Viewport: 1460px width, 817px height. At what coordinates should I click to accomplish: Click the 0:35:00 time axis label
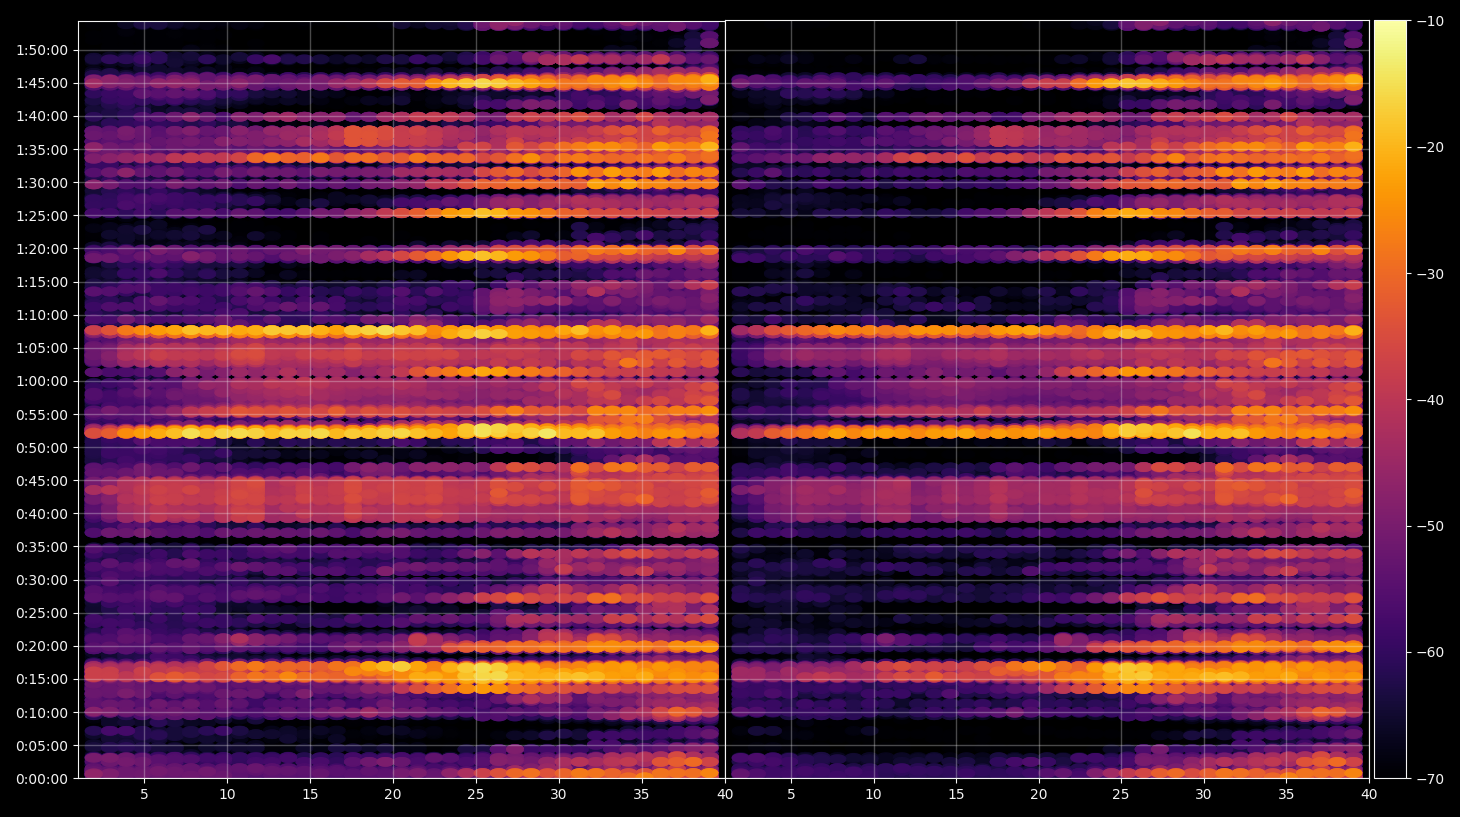[x=42, y=547]
